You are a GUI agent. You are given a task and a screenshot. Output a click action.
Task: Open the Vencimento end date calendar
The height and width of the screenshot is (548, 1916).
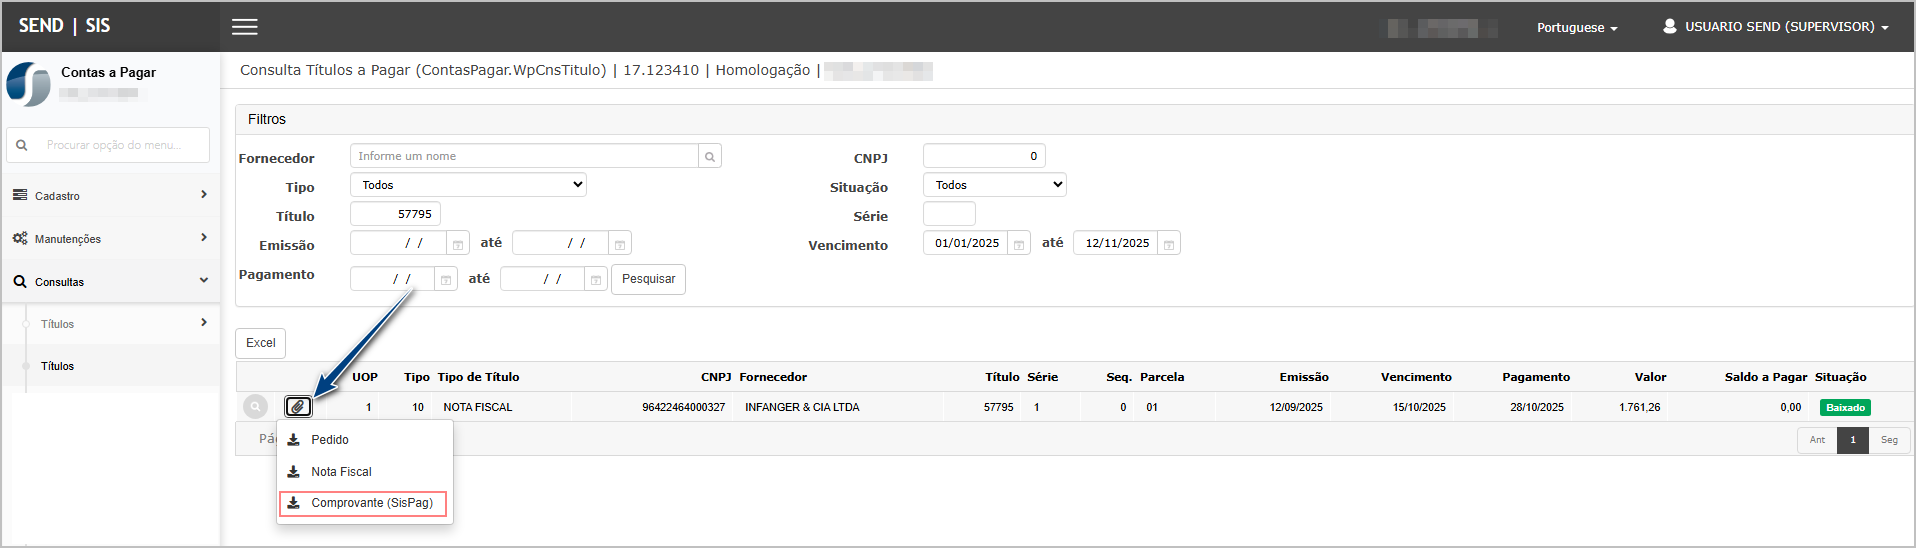(1169, 244)
